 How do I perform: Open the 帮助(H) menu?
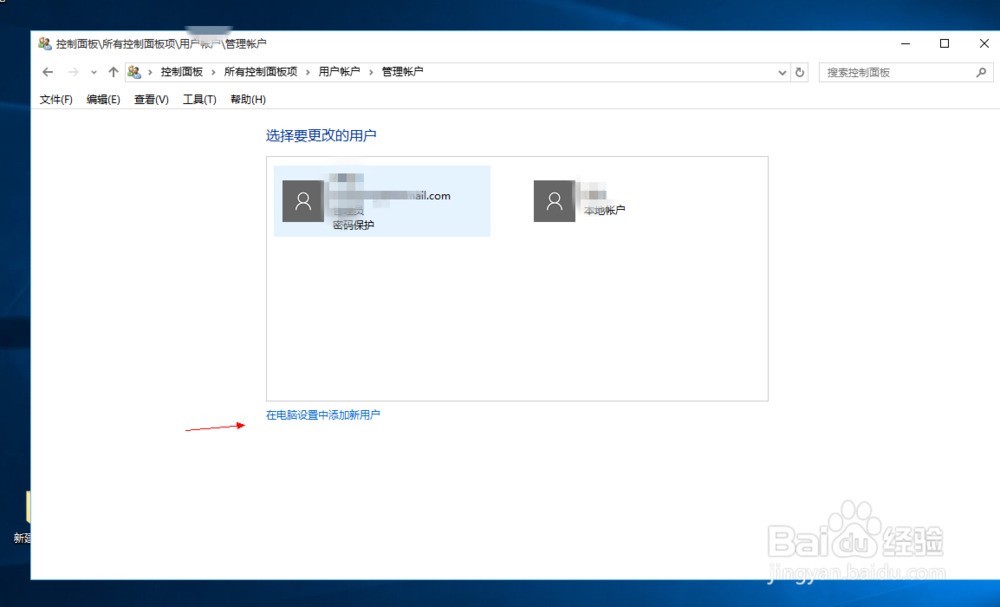click(248, 99)
